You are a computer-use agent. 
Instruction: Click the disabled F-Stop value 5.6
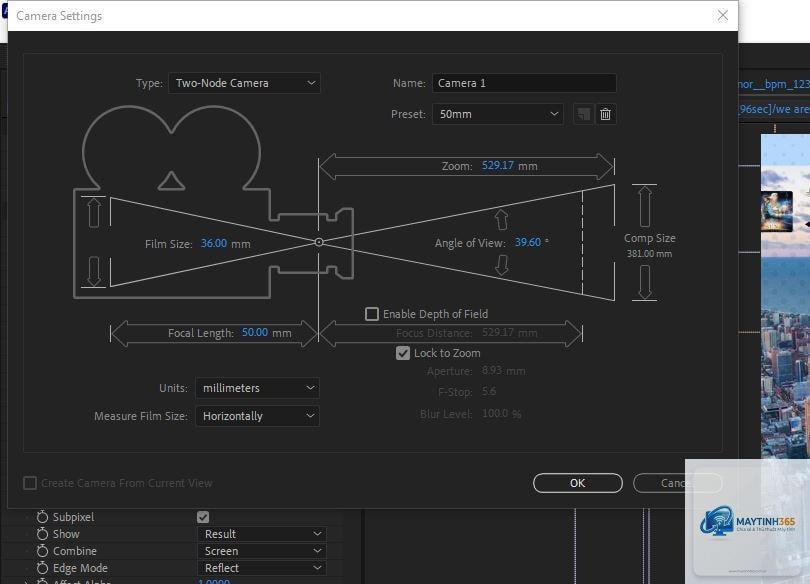coord(489,391)
